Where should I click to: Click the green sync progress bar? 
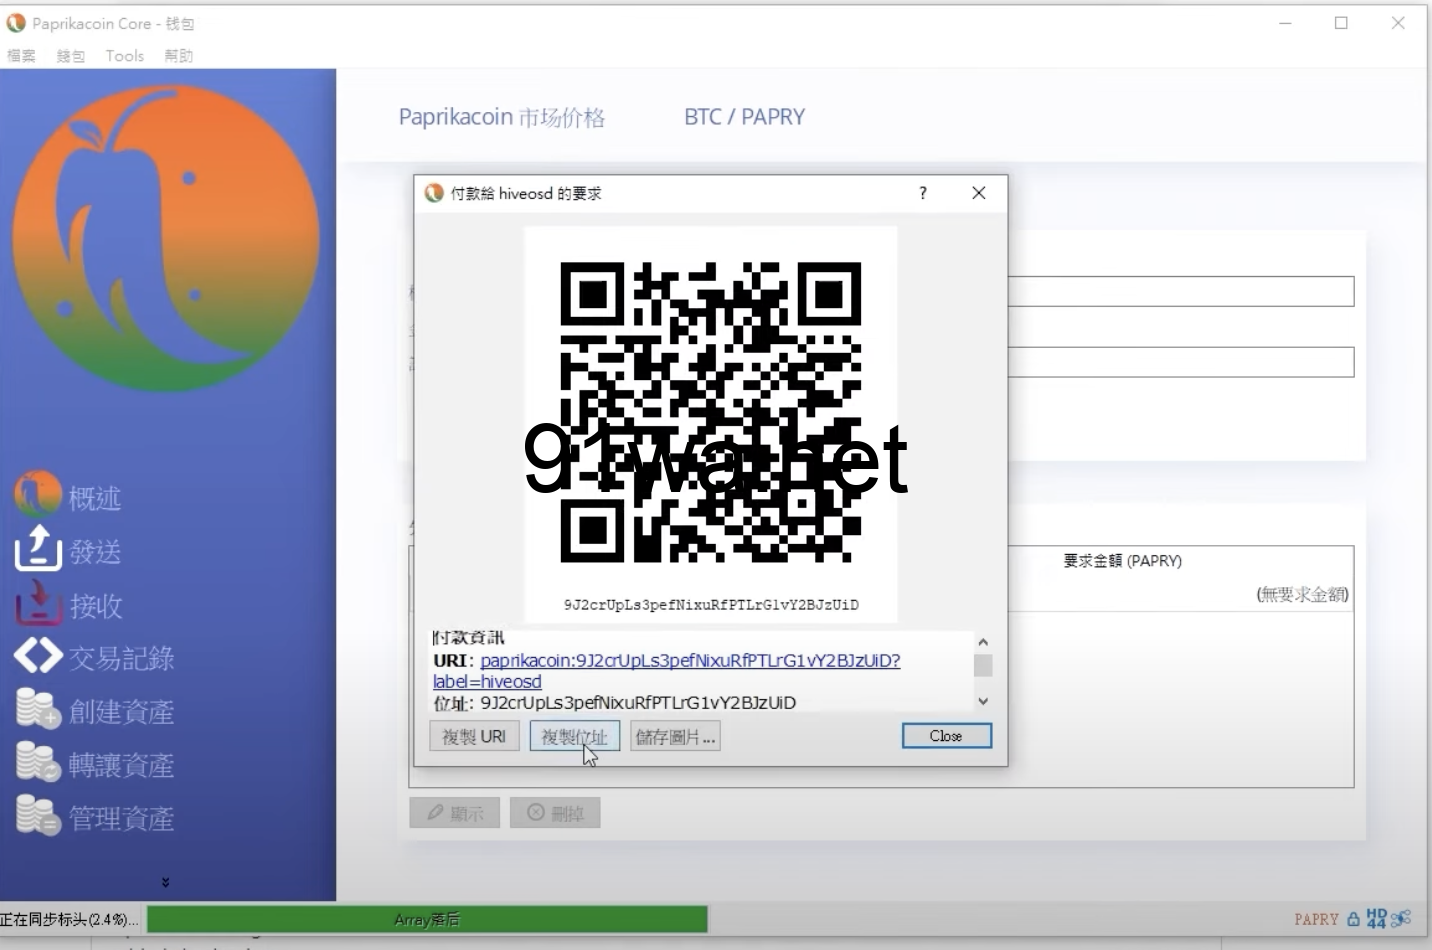pos(427,919)
